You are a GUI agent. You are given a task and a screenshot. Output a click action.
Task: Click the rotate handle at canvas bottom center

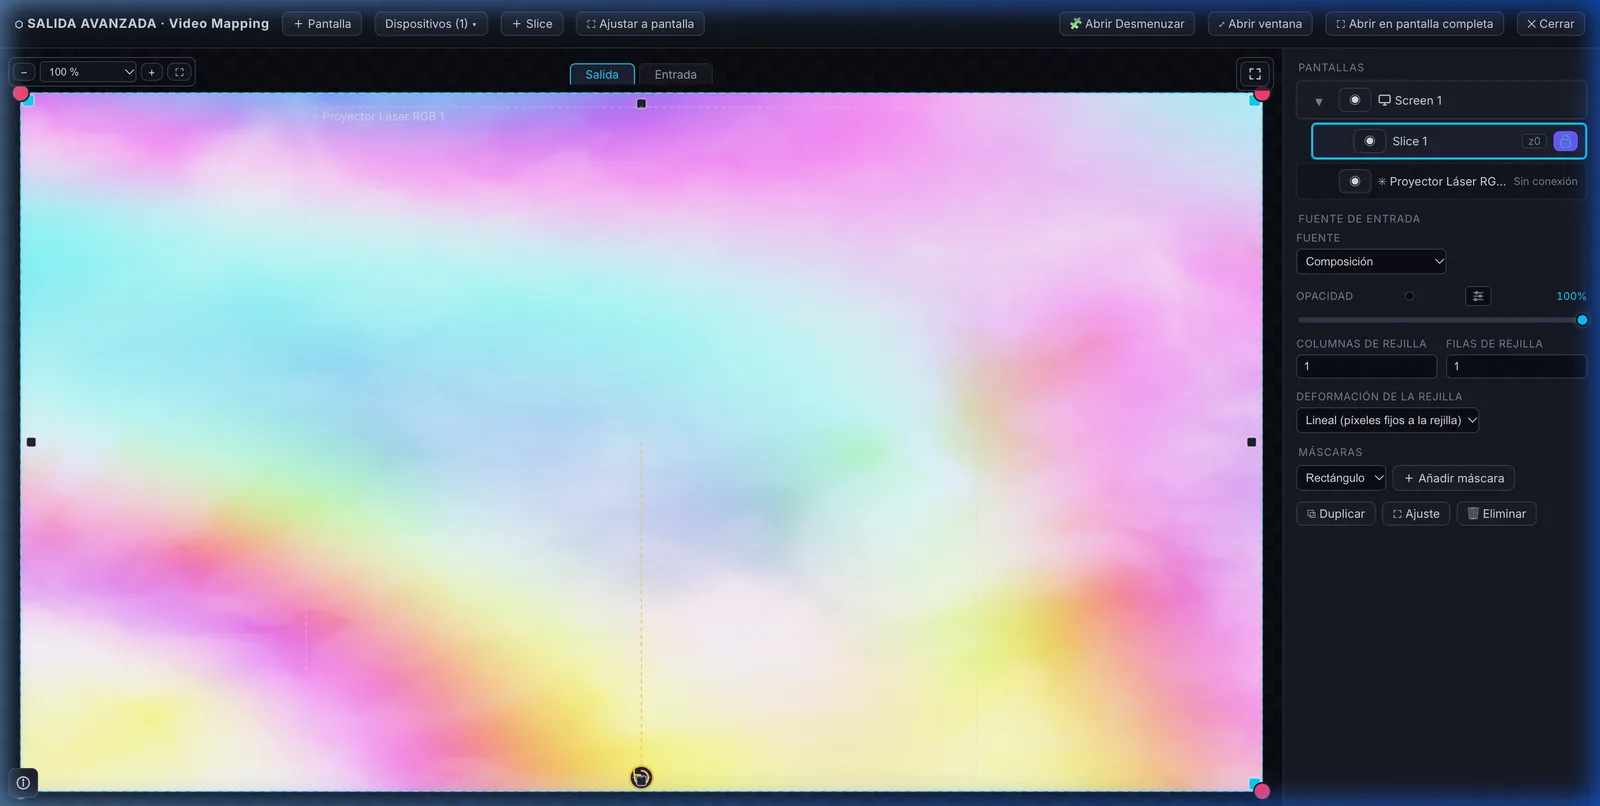pyautogui.click(x=641, y=777)
